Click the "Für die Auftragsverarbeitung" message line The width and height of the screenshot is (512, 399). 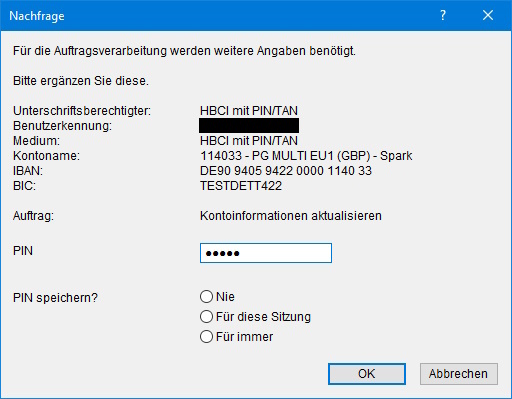pyautogui.click(x=184, y=51)
